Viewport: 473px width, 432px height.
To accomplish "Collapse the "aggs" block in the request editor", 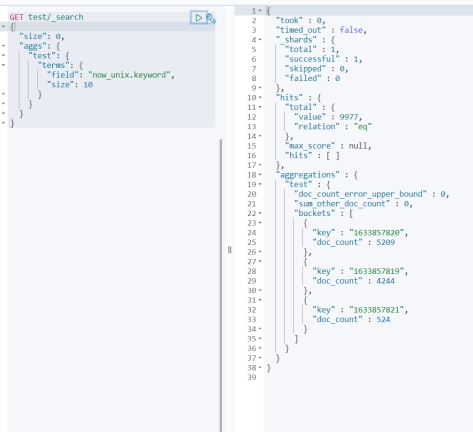I will click(x=3, y=46).
